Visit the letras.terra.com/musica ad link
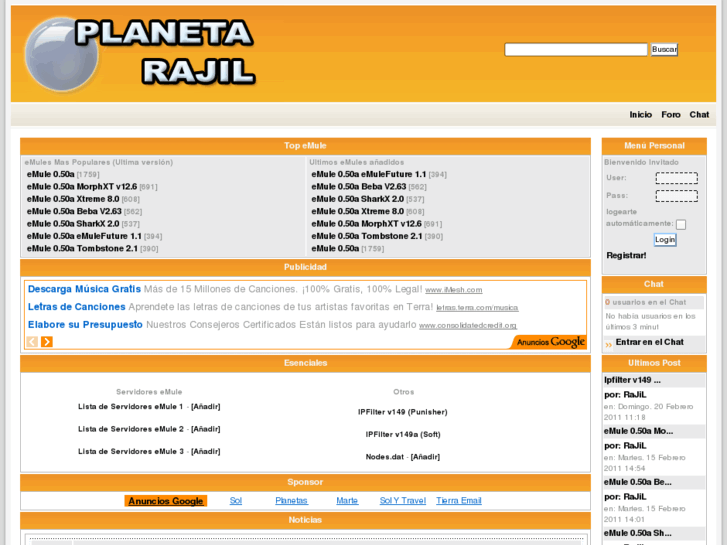 click(477, 308)
